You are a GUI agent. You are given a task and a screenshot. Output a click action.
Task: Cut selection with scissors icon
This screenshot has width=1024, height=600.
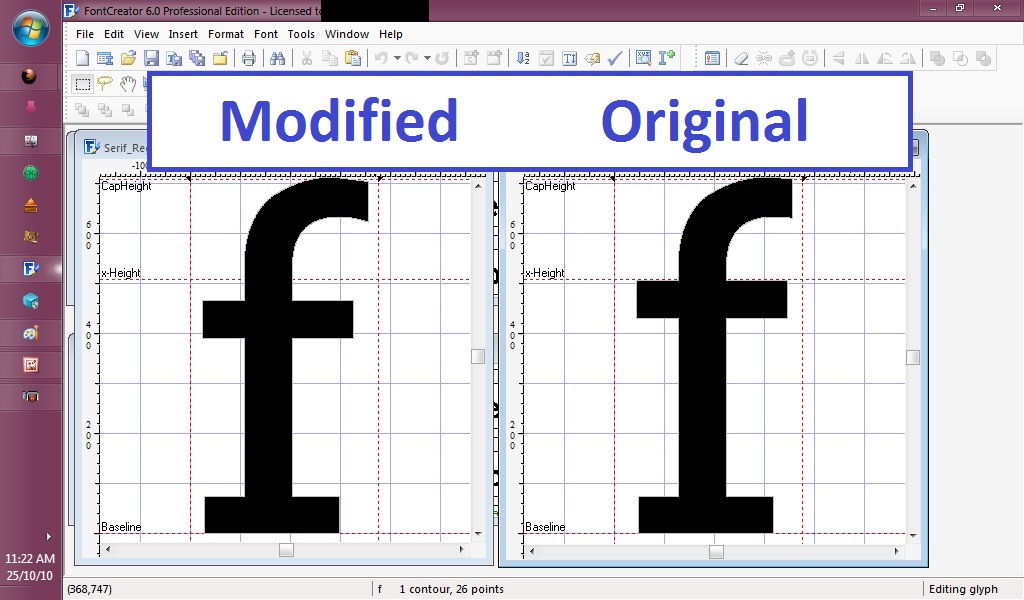[306, 59]
